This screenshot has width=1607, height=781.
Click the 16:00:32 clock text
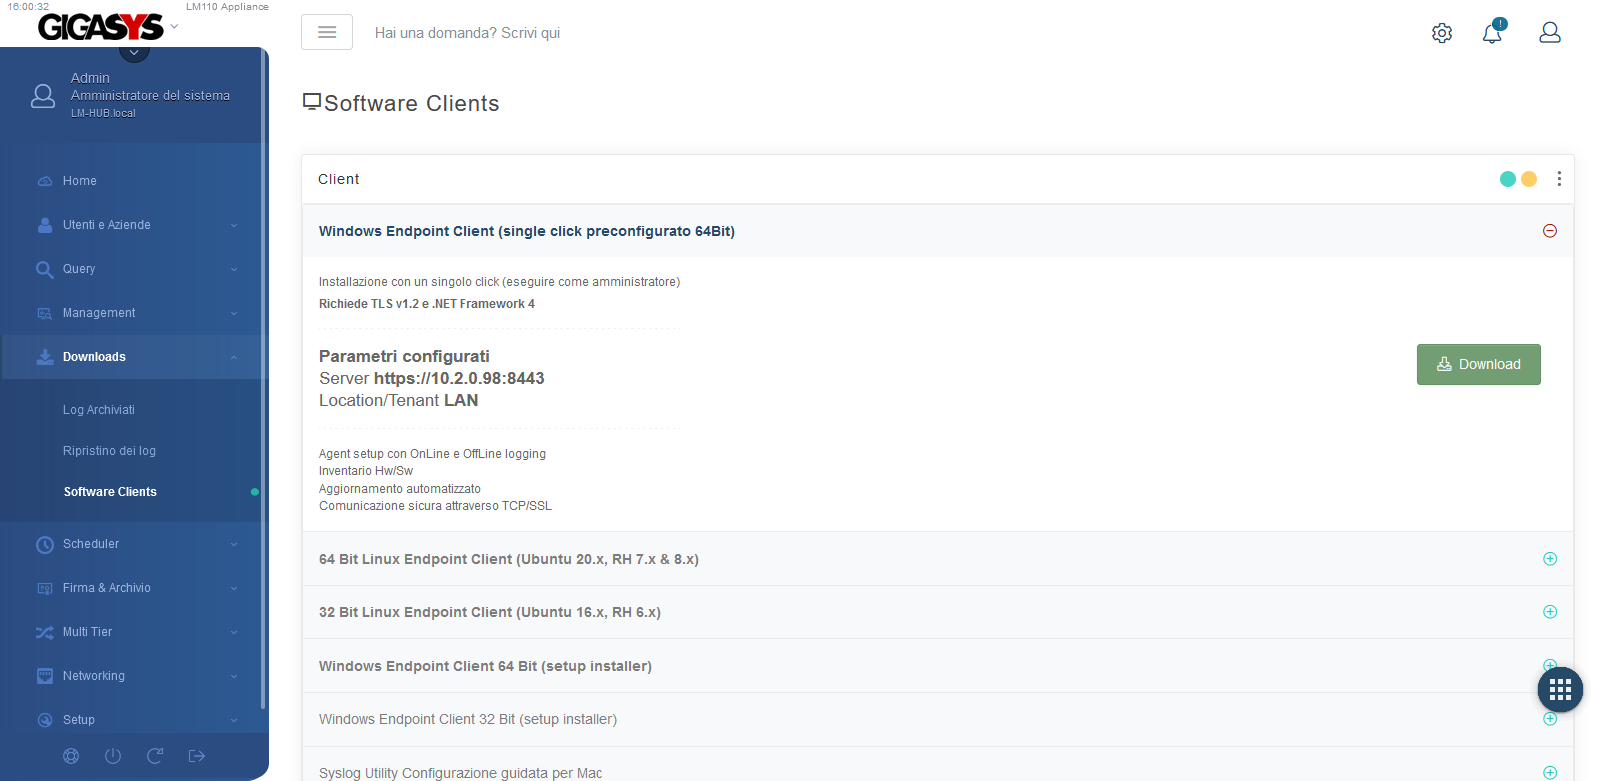(x=28, y=7)
